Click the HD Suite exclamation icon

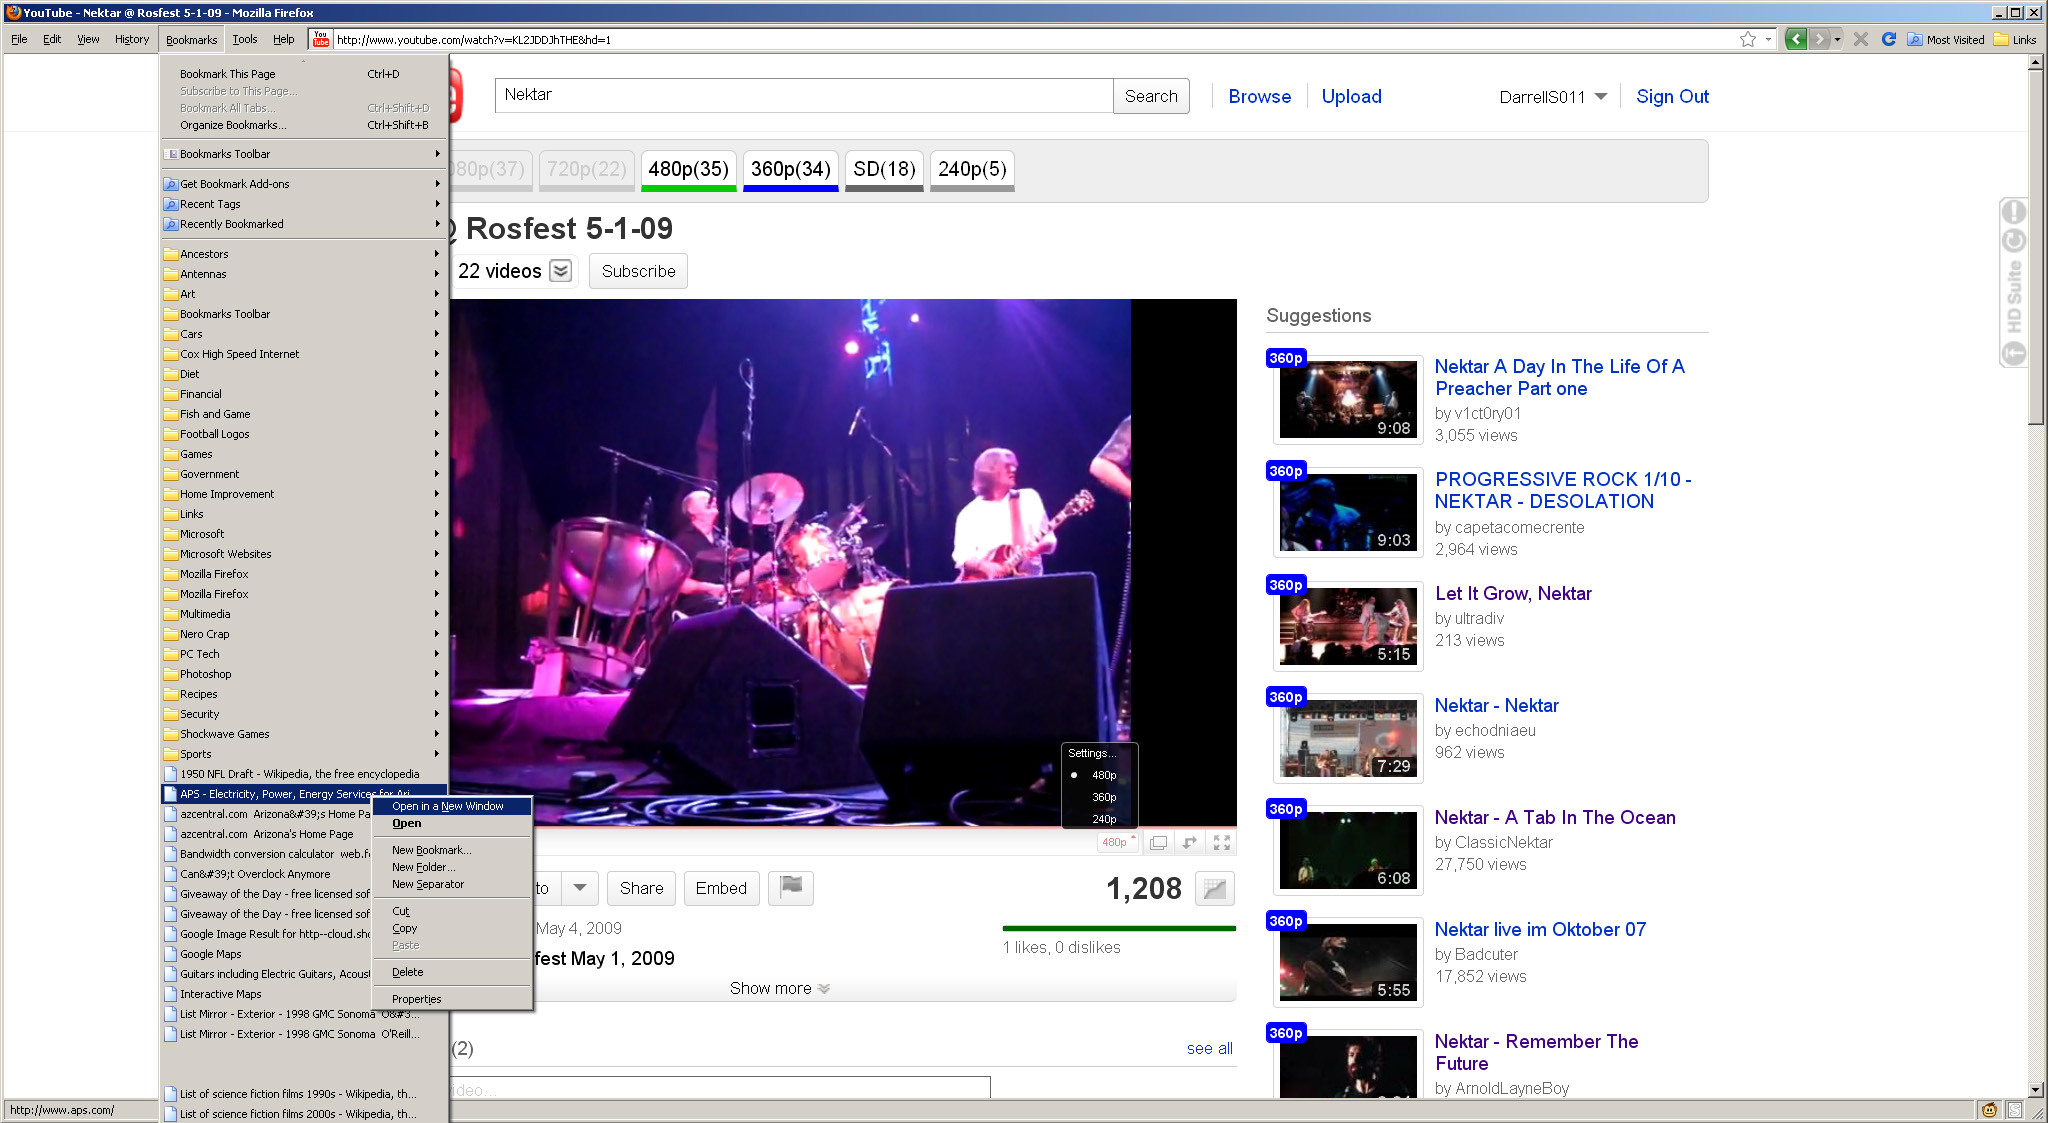(2013, 213)
